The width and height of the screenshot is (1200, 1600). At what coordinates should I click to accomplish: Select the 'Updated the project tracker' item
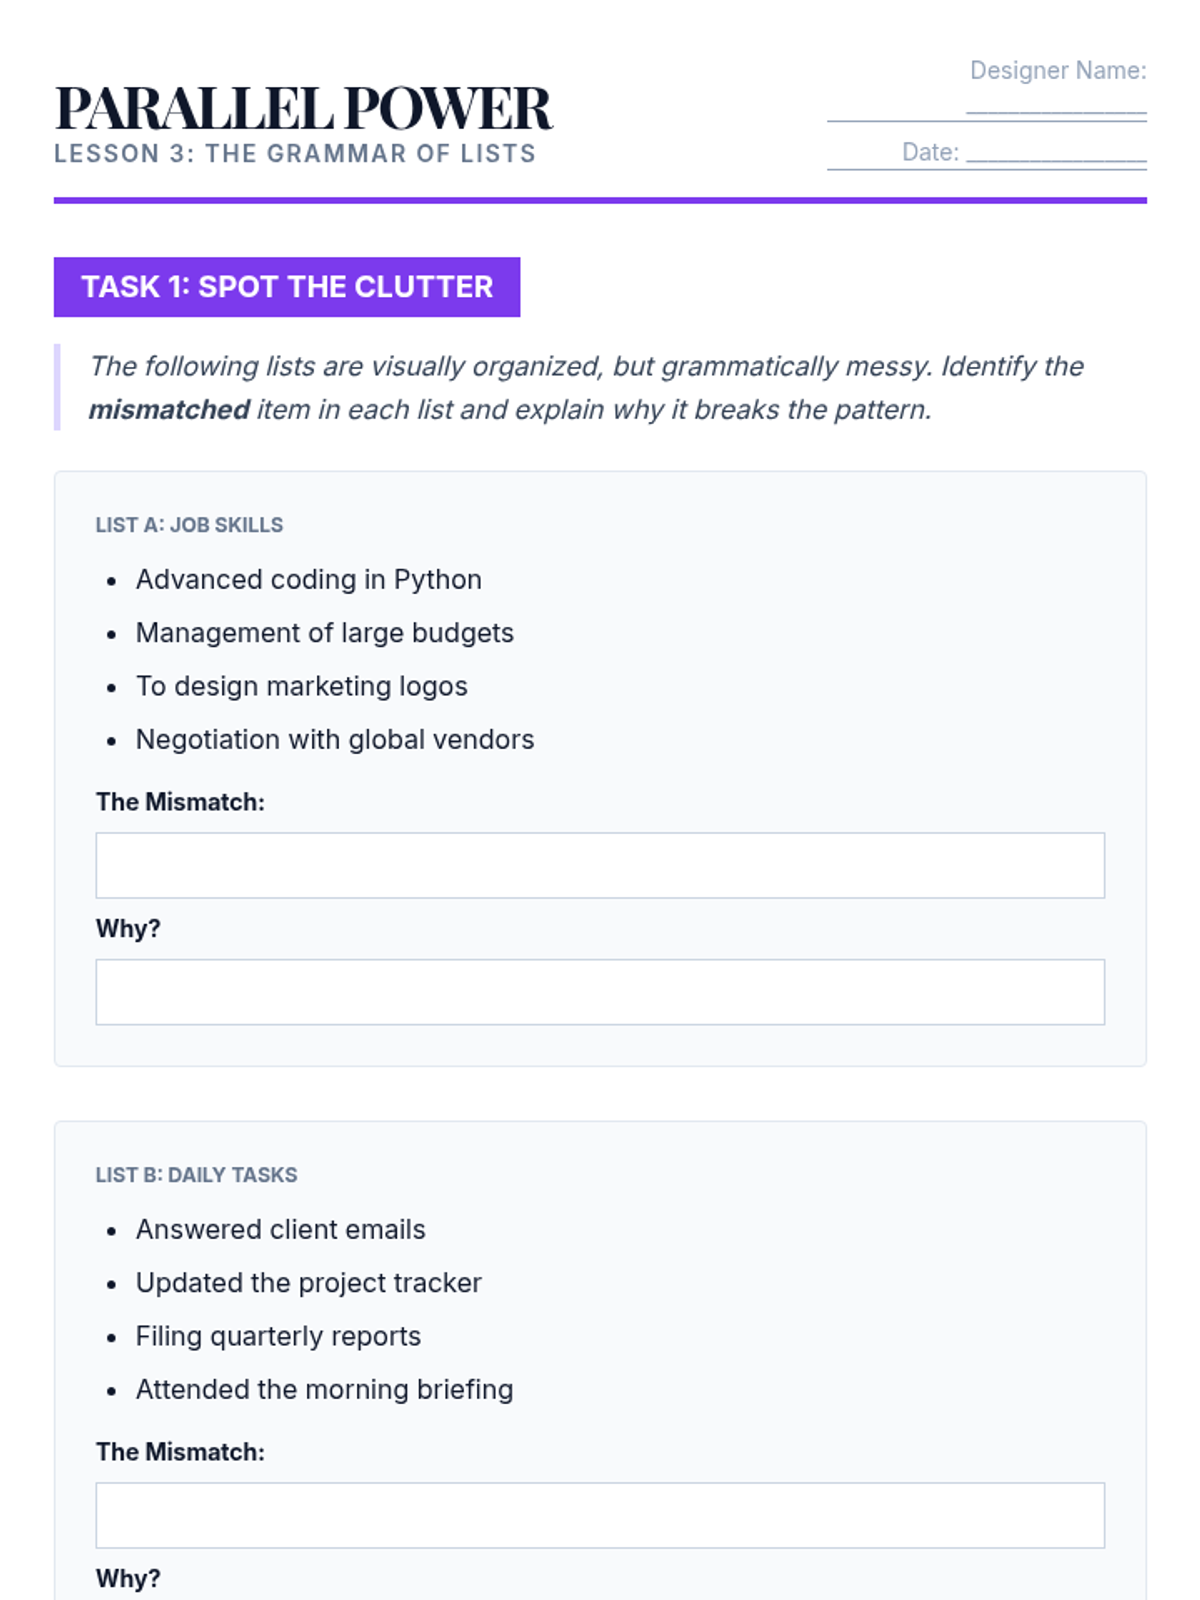309,1283
